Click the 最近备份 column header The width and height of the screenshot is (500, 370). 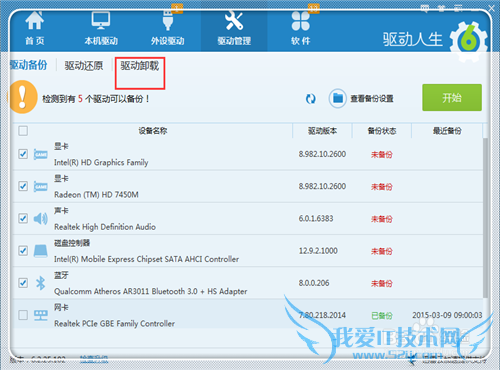(447, 131)
